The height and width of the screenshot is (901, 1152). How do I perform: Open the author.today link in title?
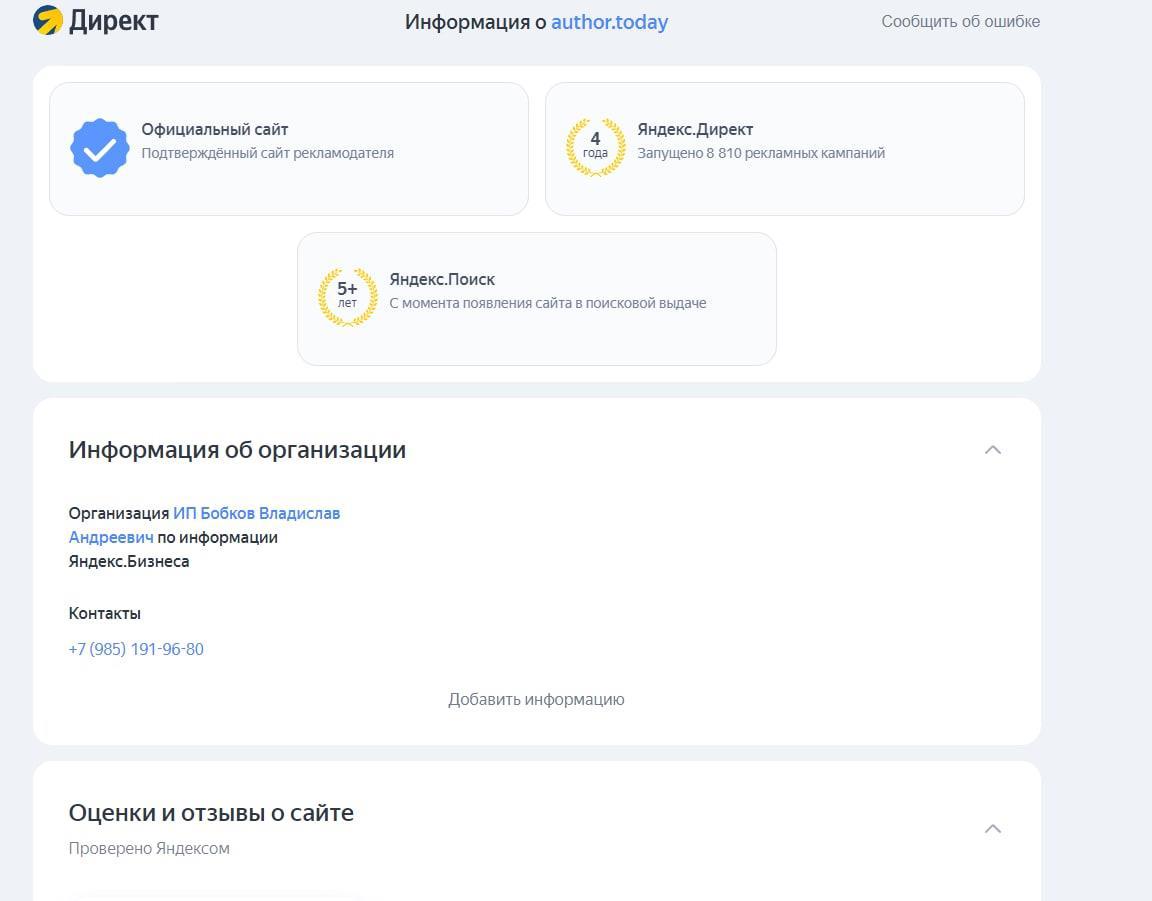coord(609,22)
